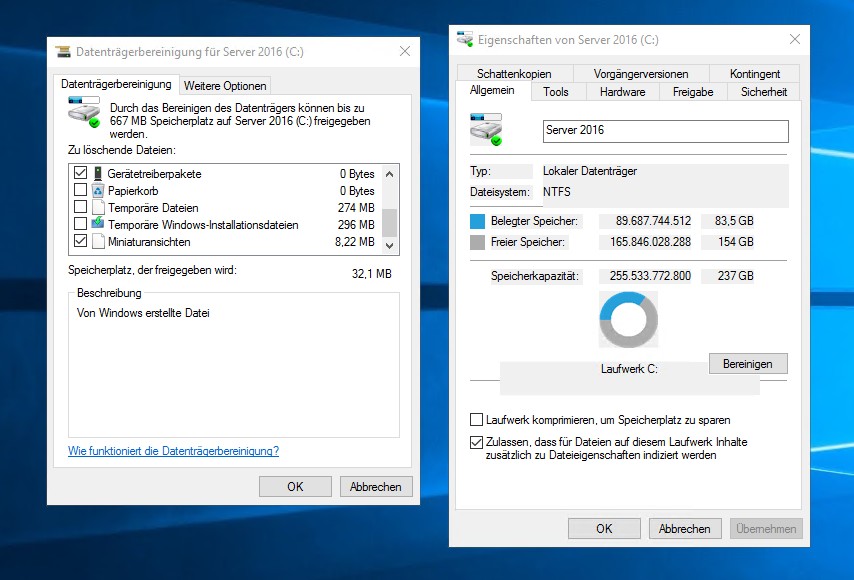The height and width of the screenshot is (580, 854).
Task: Click the blue Belegter Speicher color swatch
Action: tap(477, 221)
